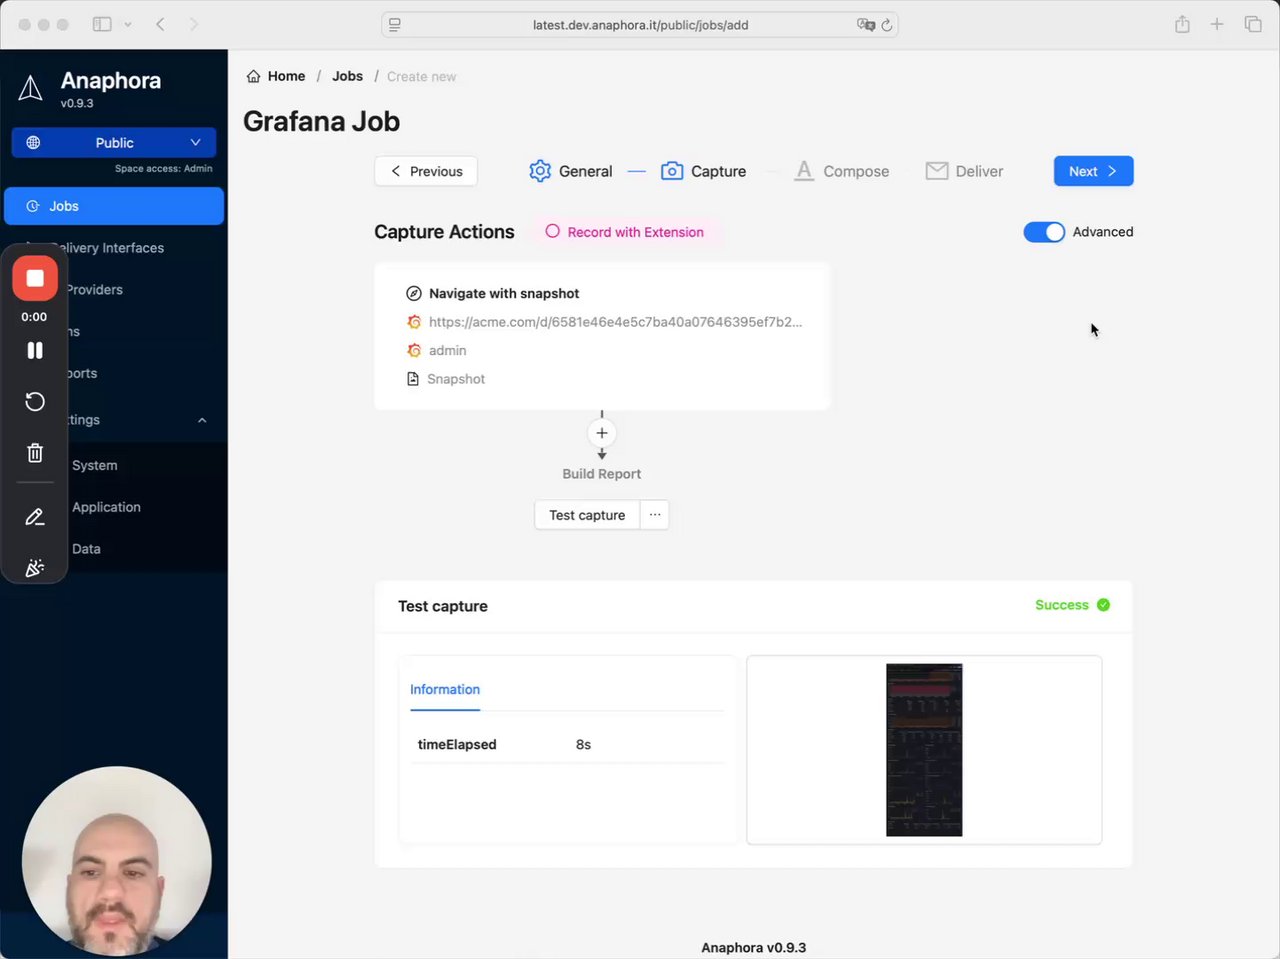Click the page settings icon in address bar
The image size is (1280, 959).
[x=395, y=24]
